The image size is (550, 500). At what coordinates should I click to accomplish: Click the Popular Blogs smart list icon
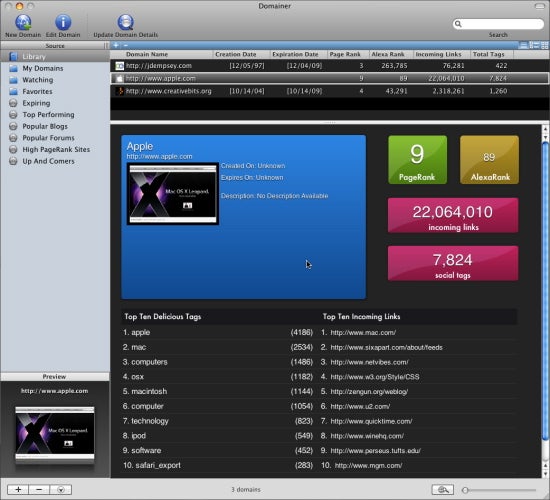point(13,126)
